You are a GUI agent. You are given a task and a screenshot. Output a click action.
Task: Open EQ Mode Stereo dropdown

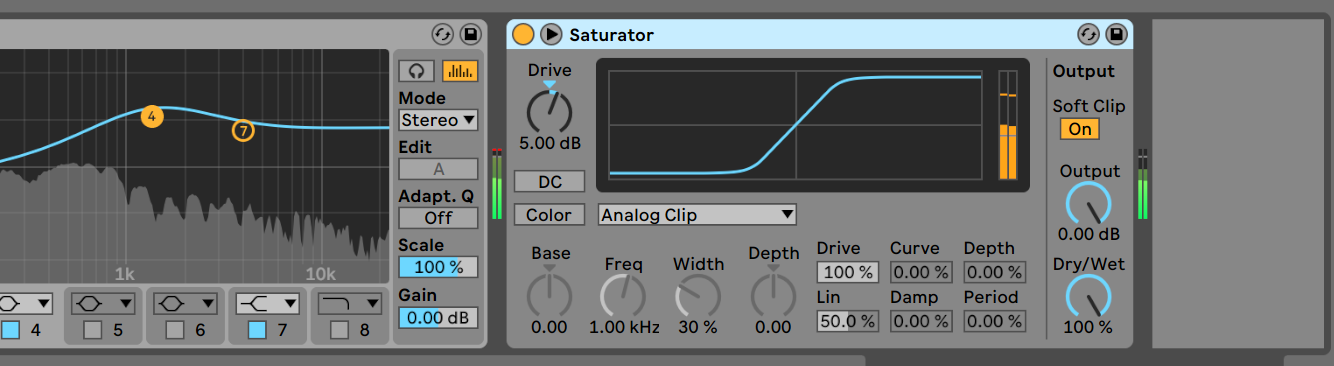(438, 120)
